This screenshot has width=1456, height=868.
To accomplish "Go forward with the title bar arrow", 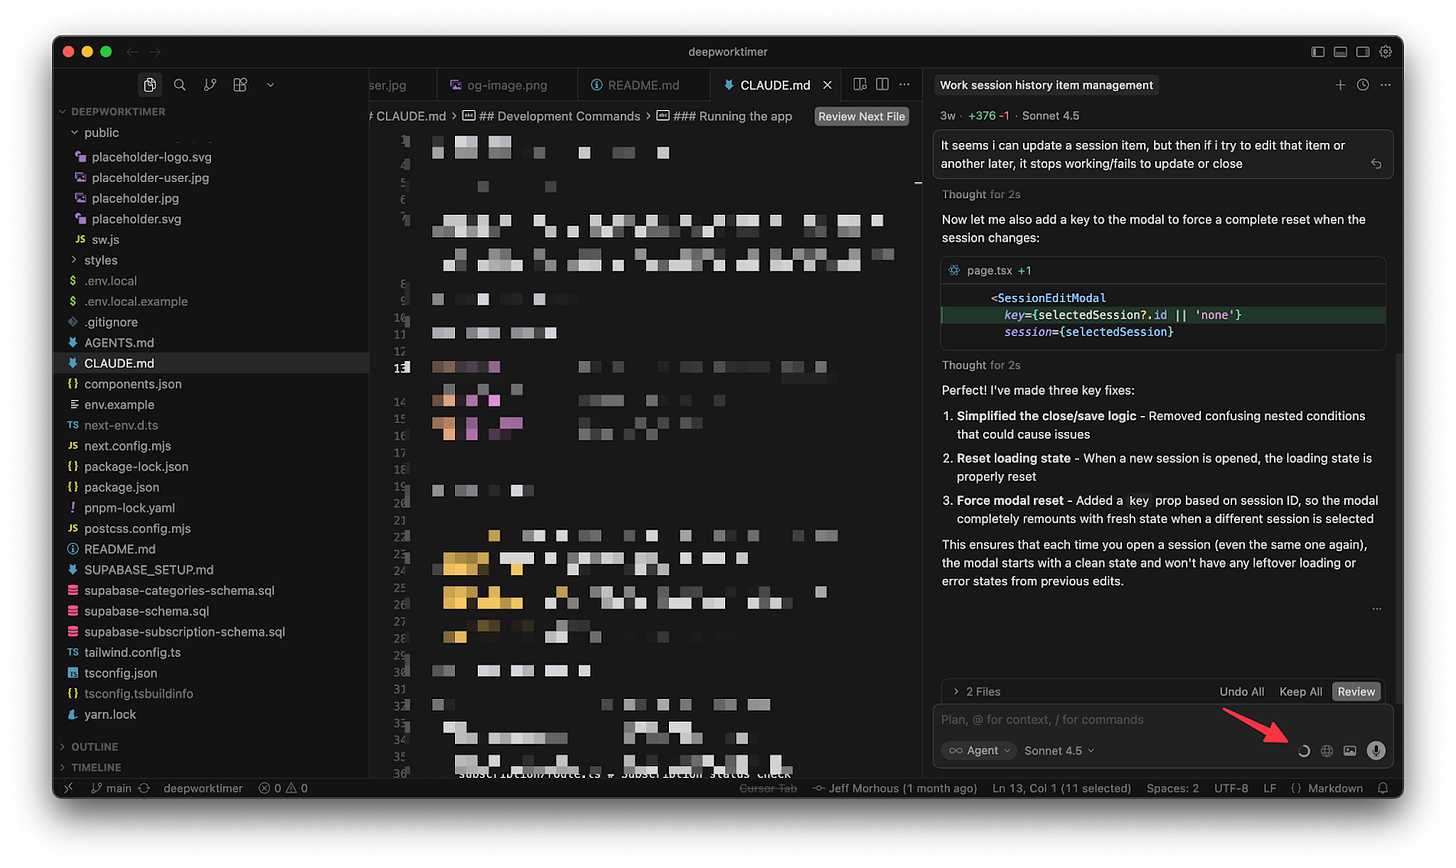I will tap(155, 52).
